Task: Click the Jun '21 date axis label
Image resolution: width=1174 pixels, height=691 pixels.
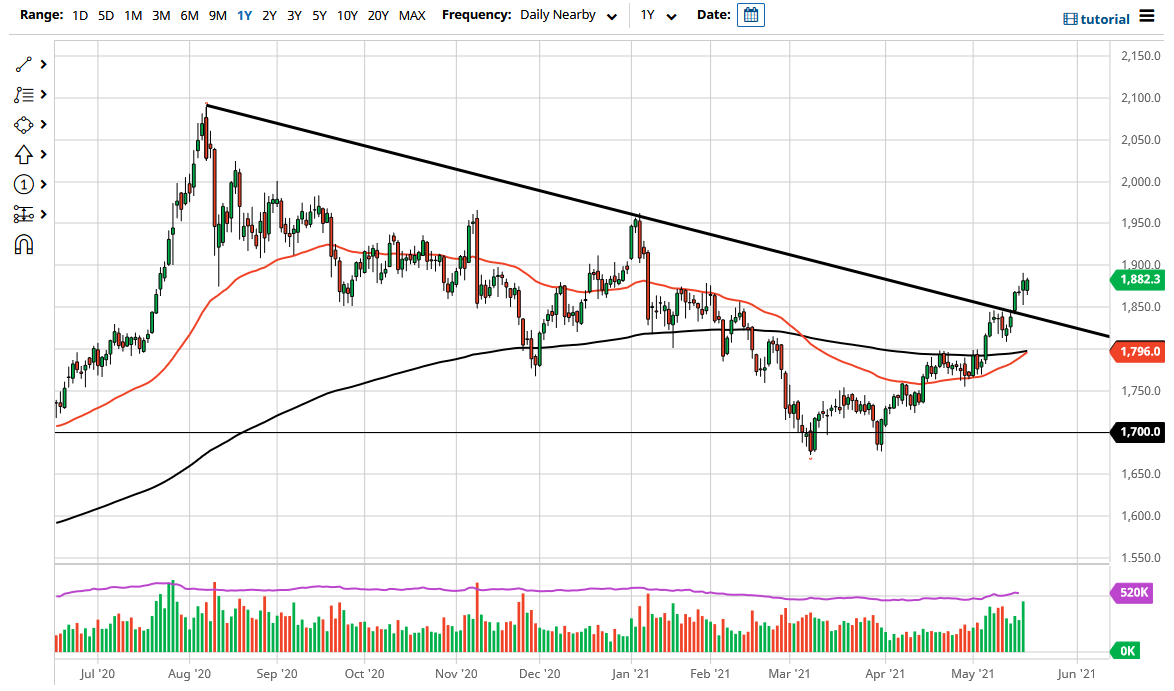Action: [x=1076, y=674]
